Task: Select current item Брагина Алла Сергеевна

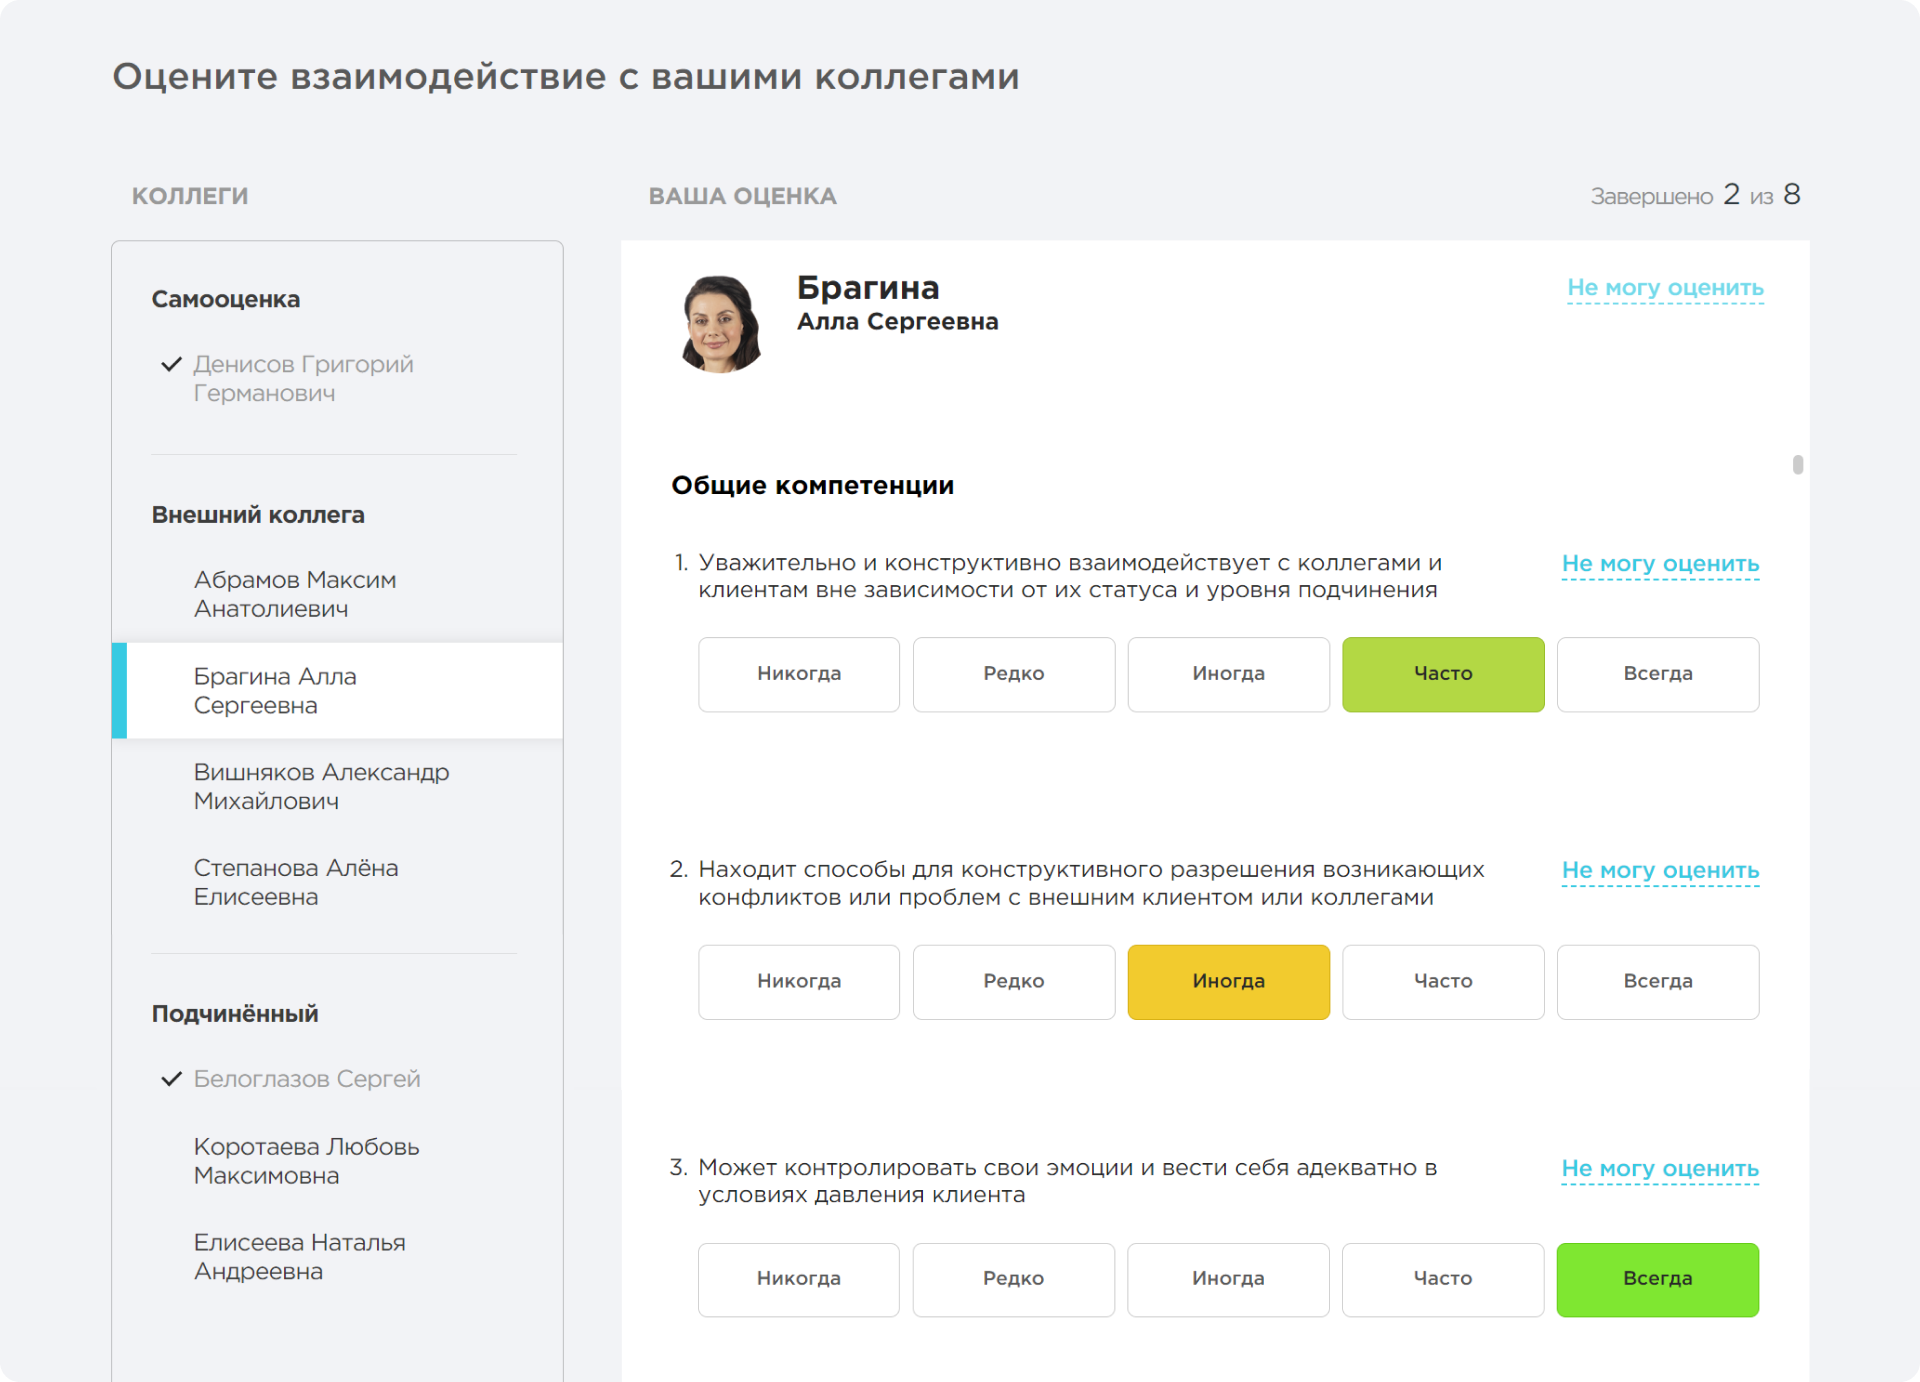Action: (275, 690)
